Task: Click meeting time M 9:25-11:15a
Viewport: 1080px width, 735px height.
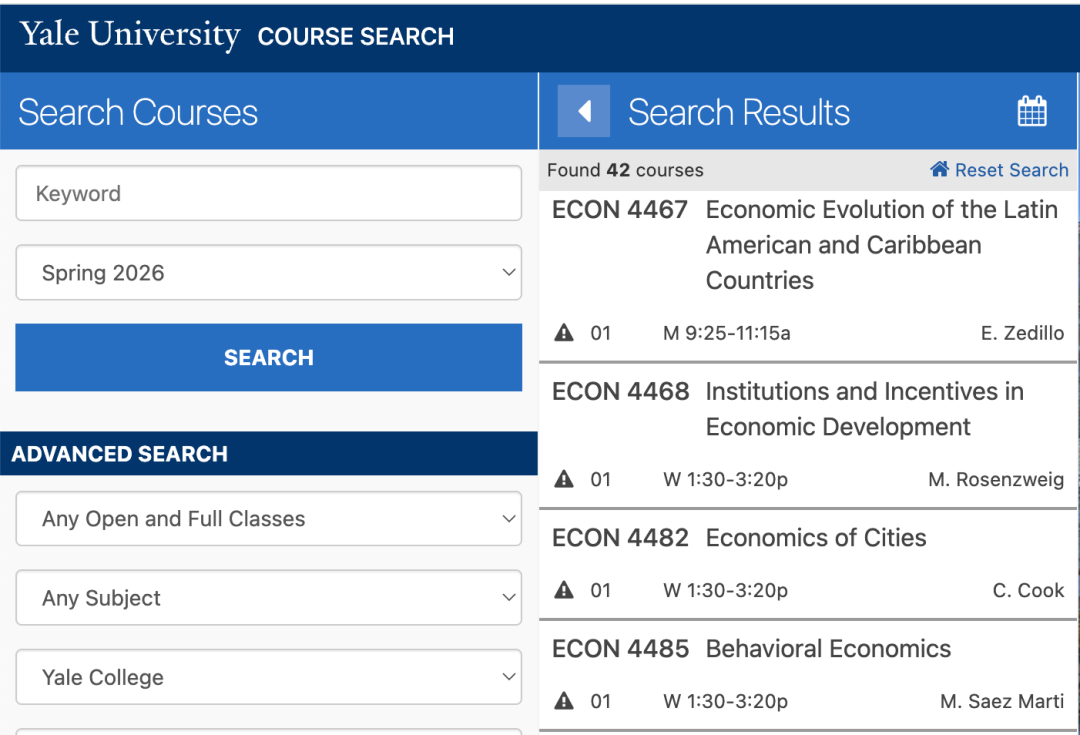Action: [x=727, y=333]
